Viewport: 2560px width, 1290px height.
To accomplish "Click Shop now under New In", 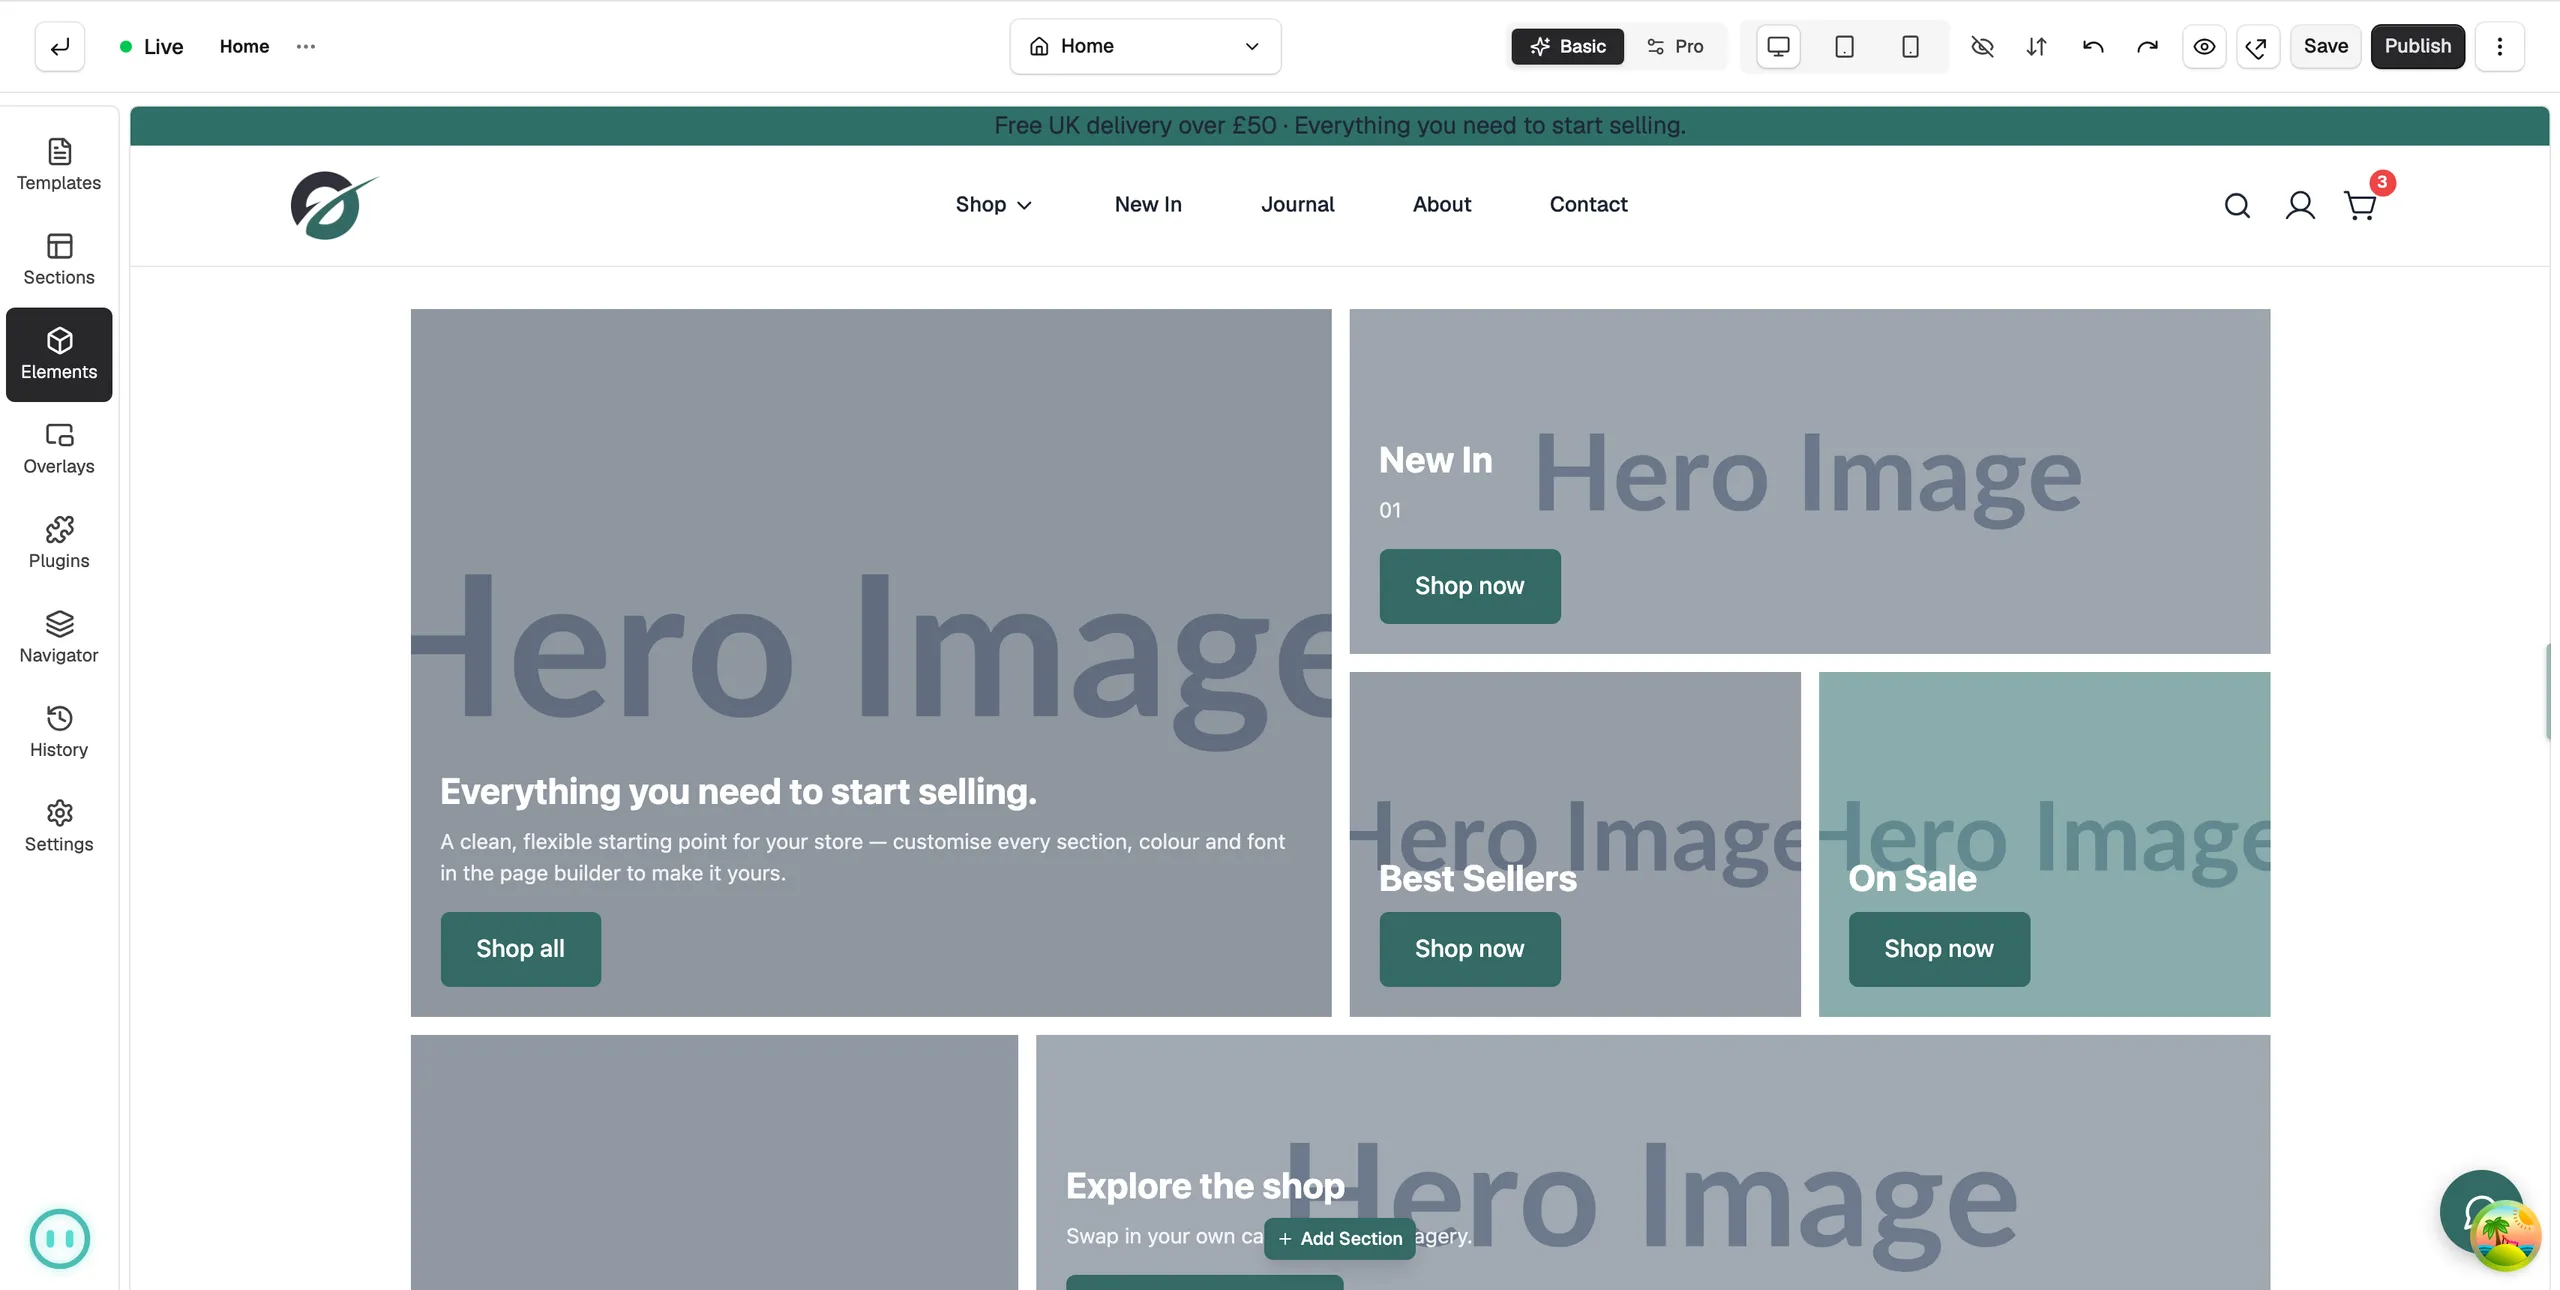I will [1469, 585].
